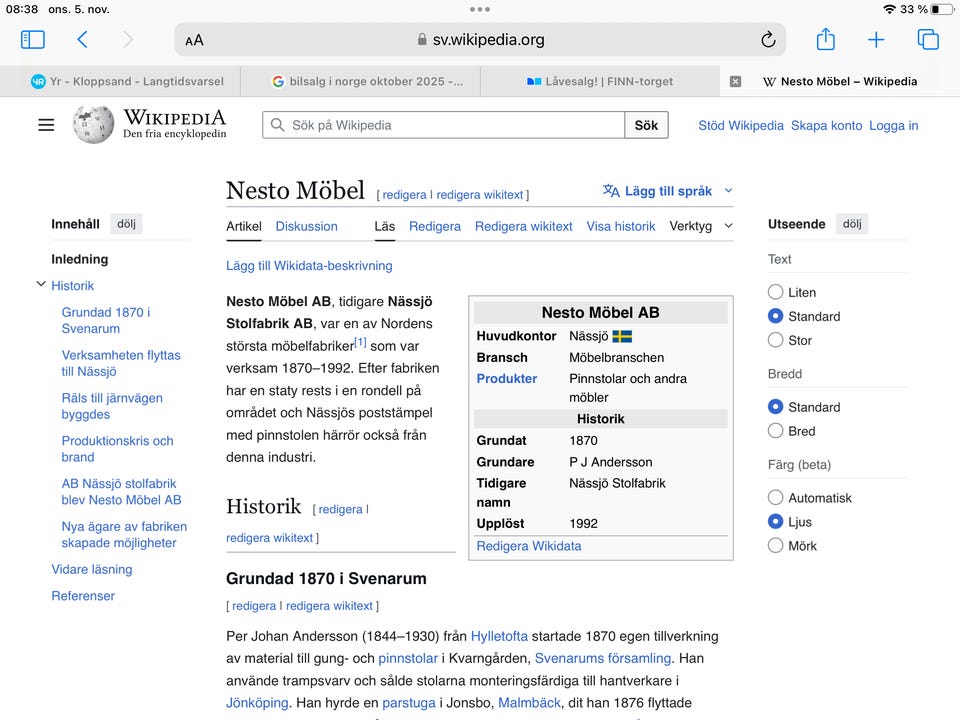Select the Artikel tab
The image size is (960, 720).
click(x=244, y=226)
